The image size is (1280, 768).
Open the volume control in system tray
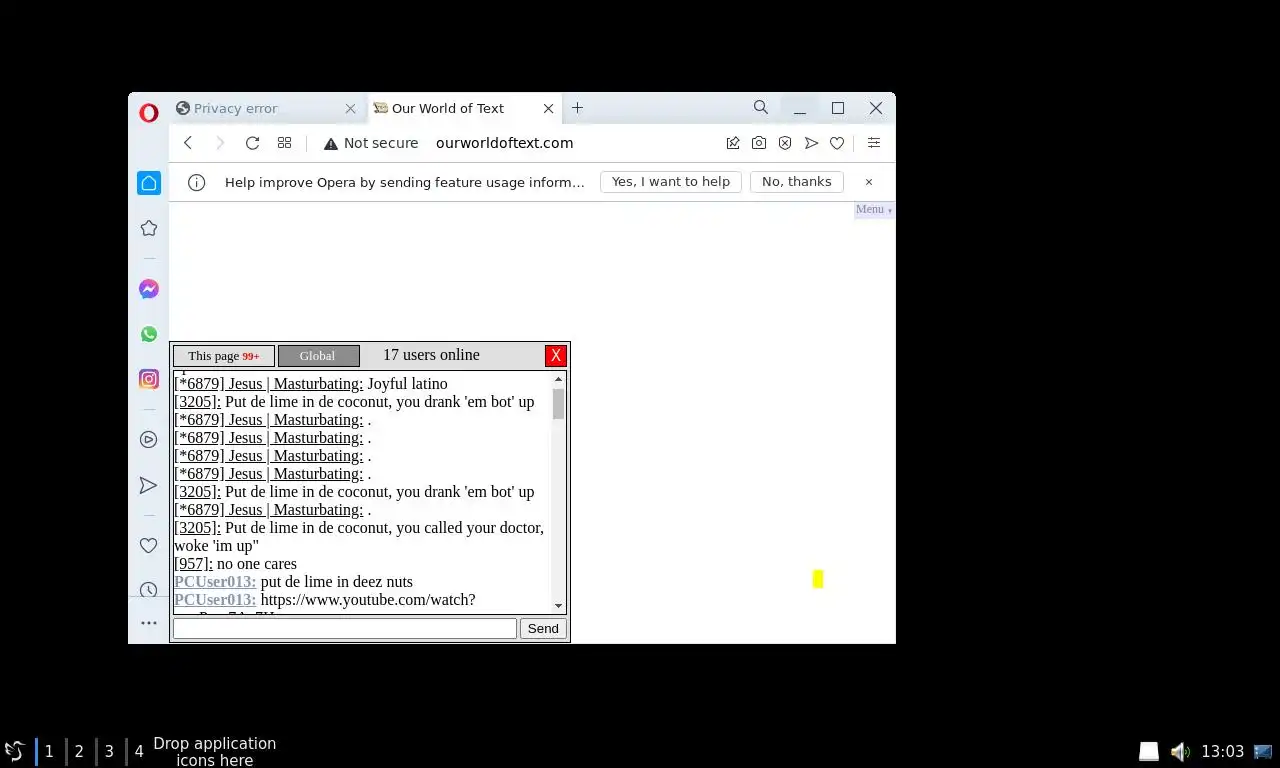[x=1180, y=751]
